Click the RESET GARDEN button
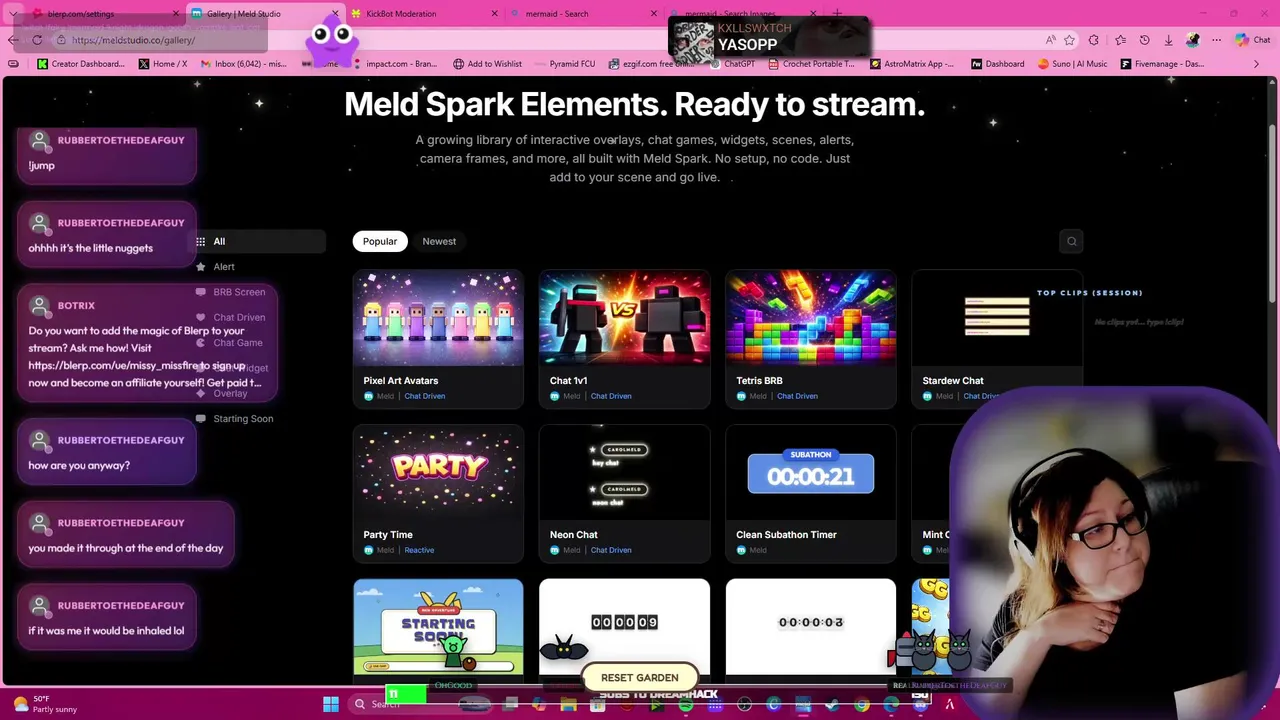 pos(639,678)
